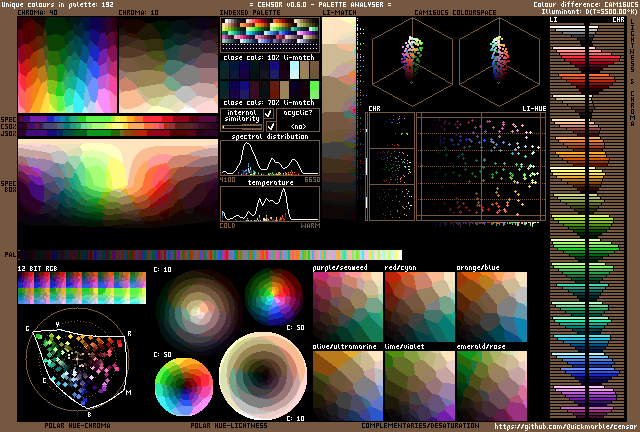Select the red/cyan desaturation thumbnail
Viewport: 640px width, 432px height.
(418, 303)
